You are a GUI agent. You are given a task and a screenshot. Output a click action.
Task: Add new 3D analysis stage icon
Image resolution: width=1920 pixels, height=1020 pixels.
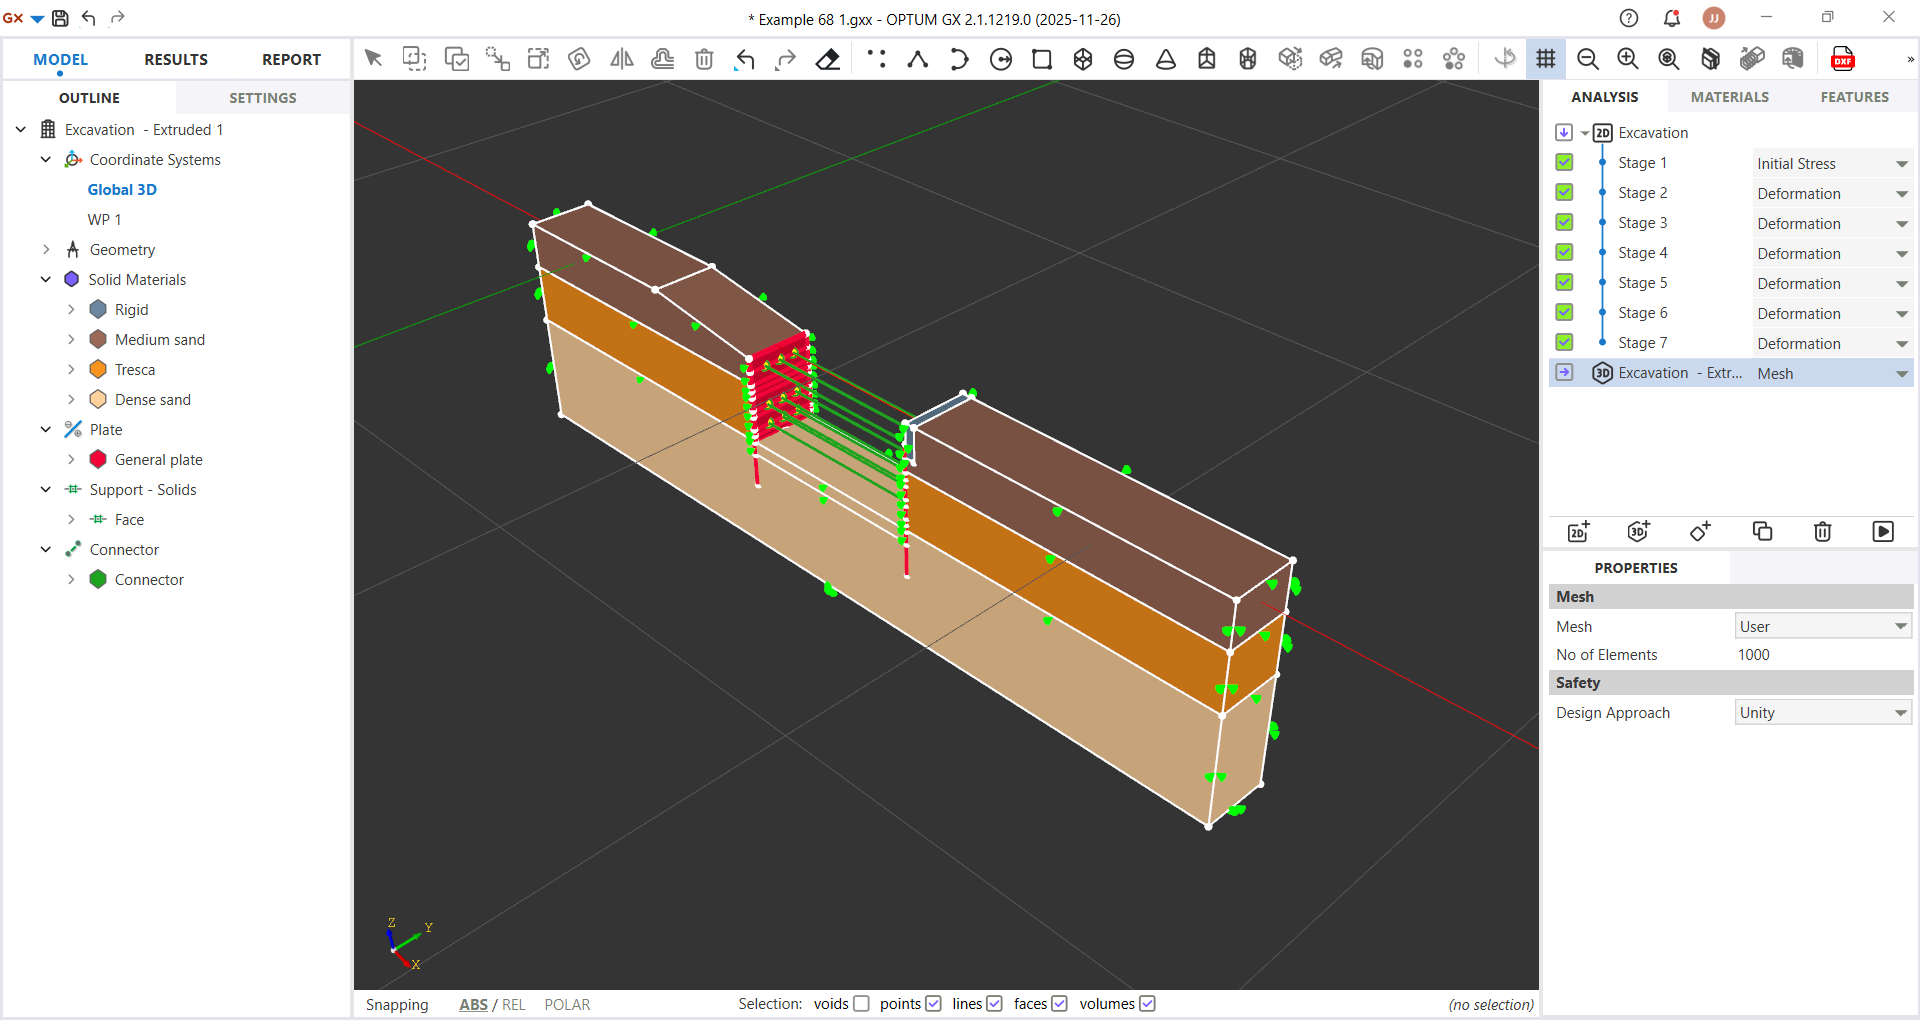click(x=1638, y=531)
